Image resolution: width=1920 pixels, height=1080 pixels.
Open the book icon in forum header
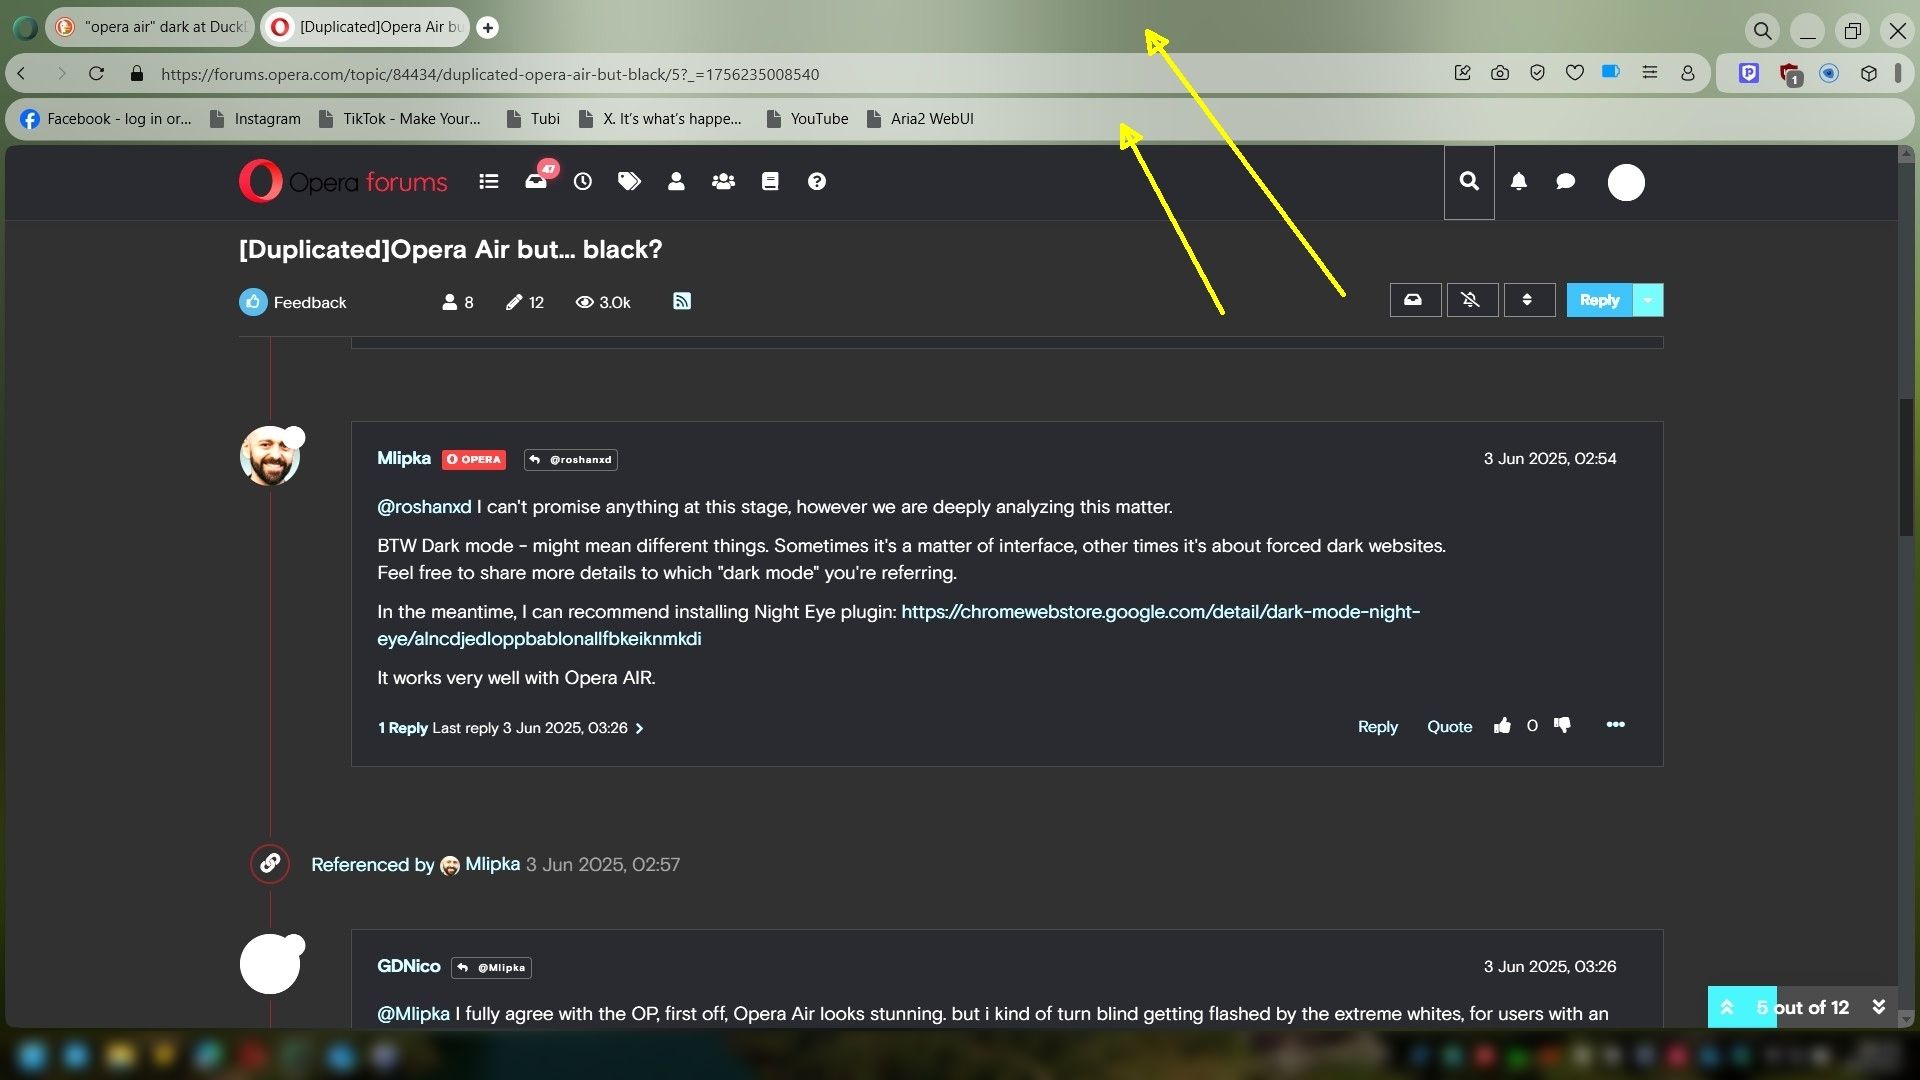coord(770,182)
